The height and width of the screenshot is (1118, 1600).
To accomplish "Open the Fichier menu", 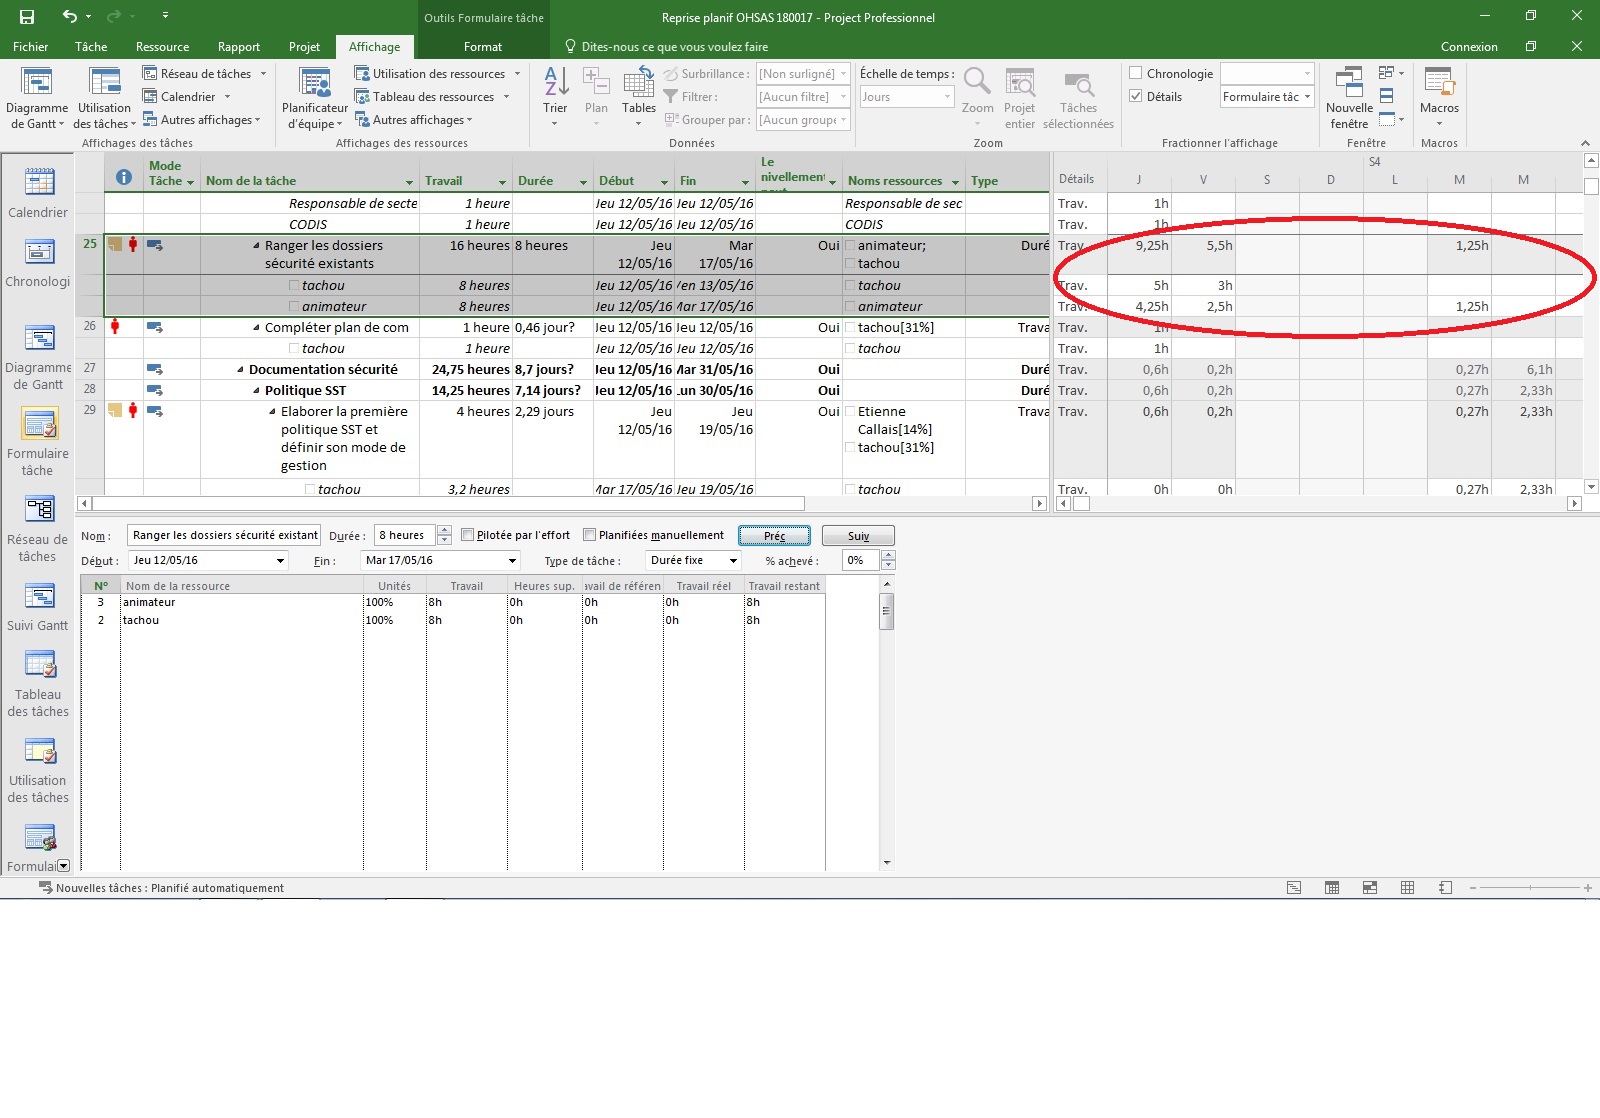I will 30,47.
